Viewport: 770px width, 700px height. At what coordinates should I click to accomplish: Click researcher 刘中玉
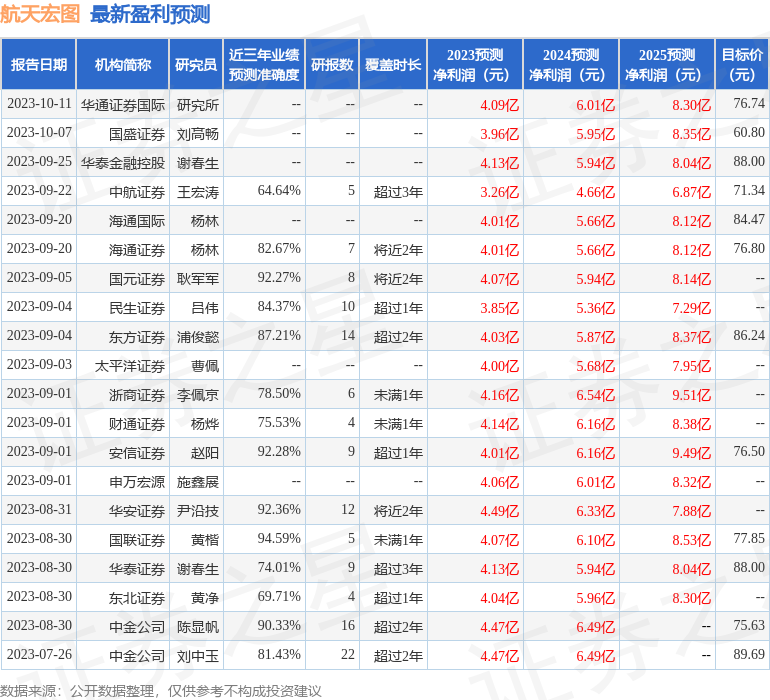click(x=197, y=655)
